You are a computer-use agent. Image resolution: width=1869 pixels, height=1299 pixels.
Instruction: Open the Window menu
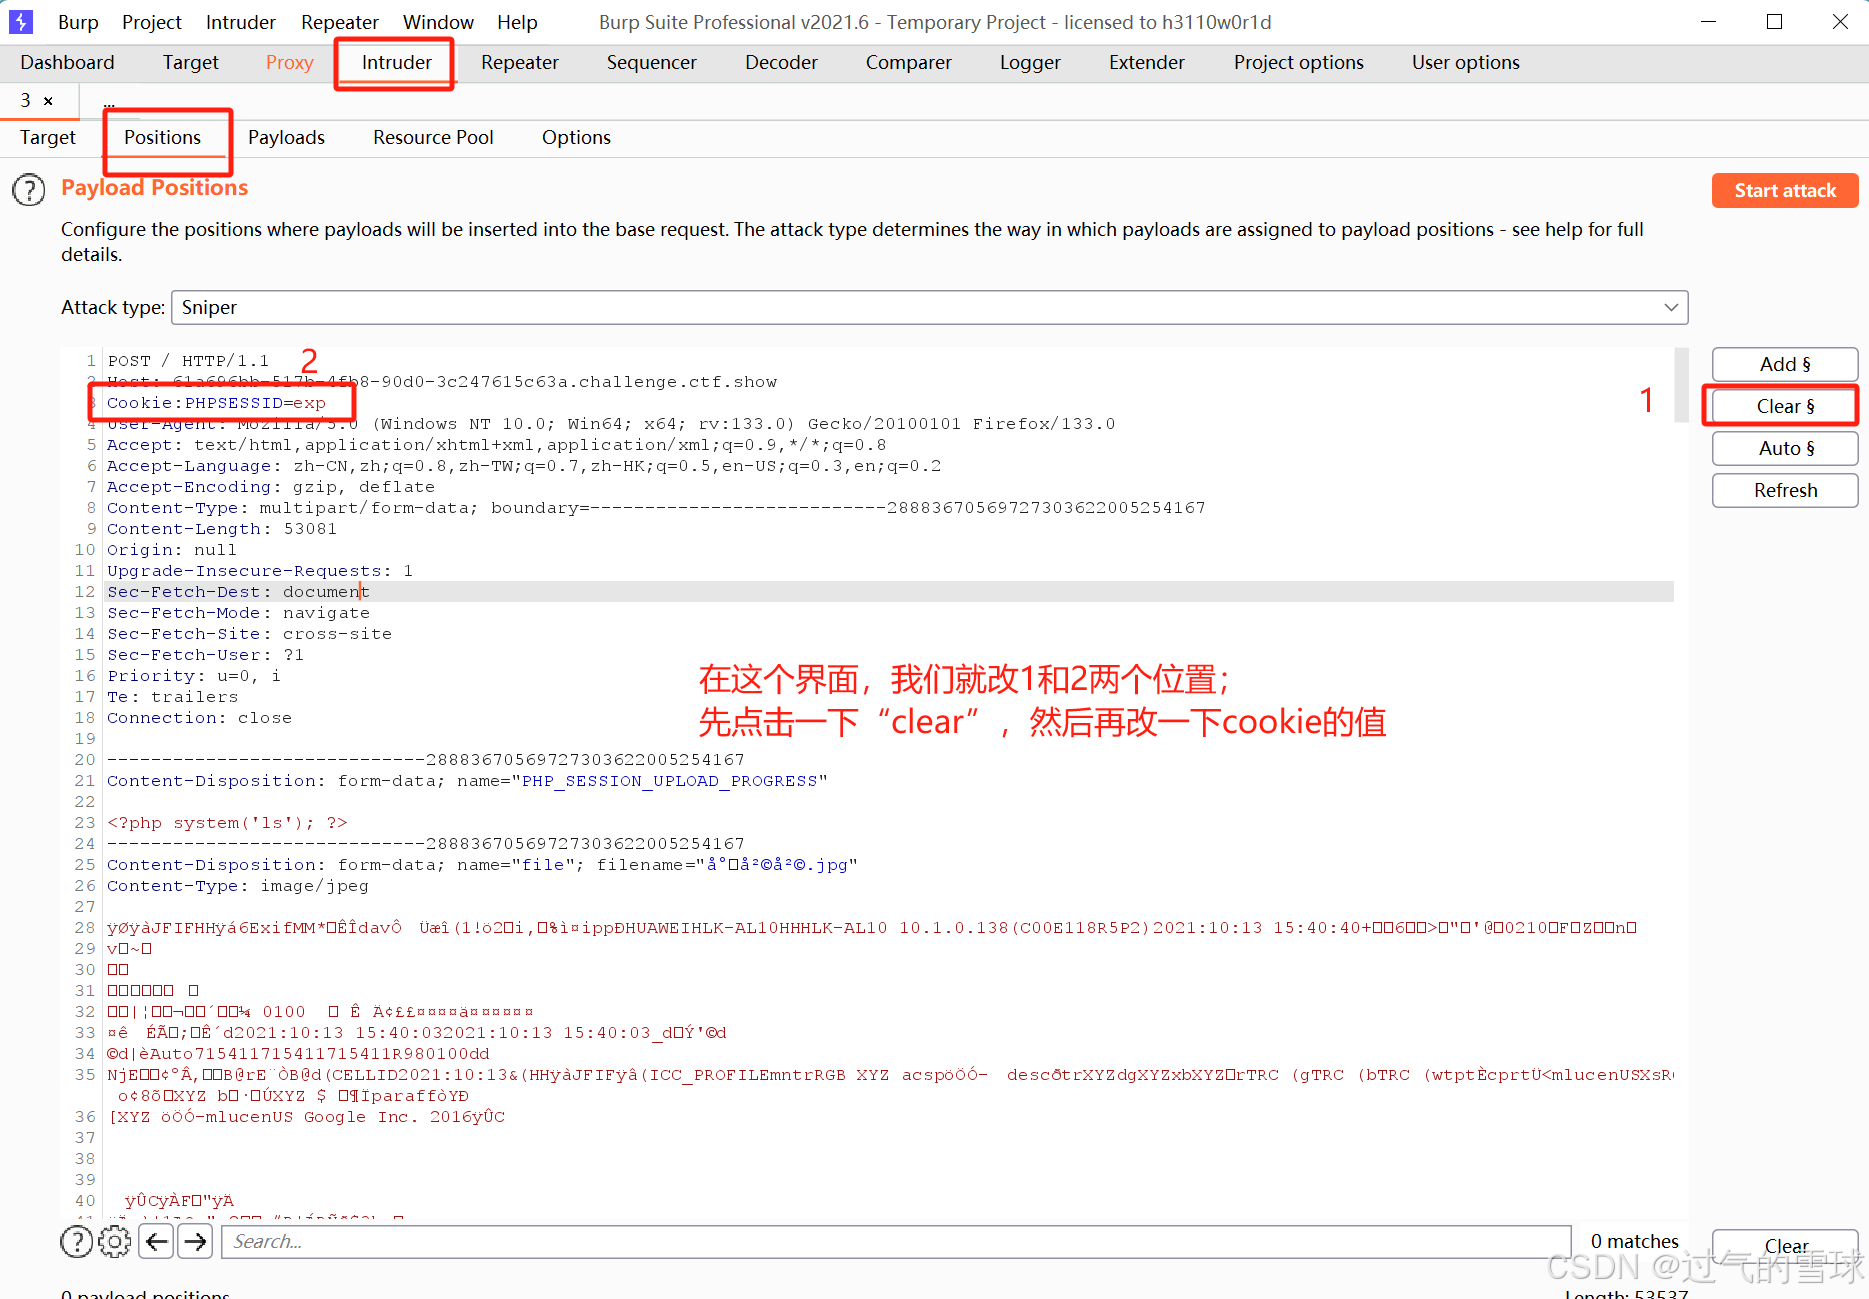tap(438, 21)
